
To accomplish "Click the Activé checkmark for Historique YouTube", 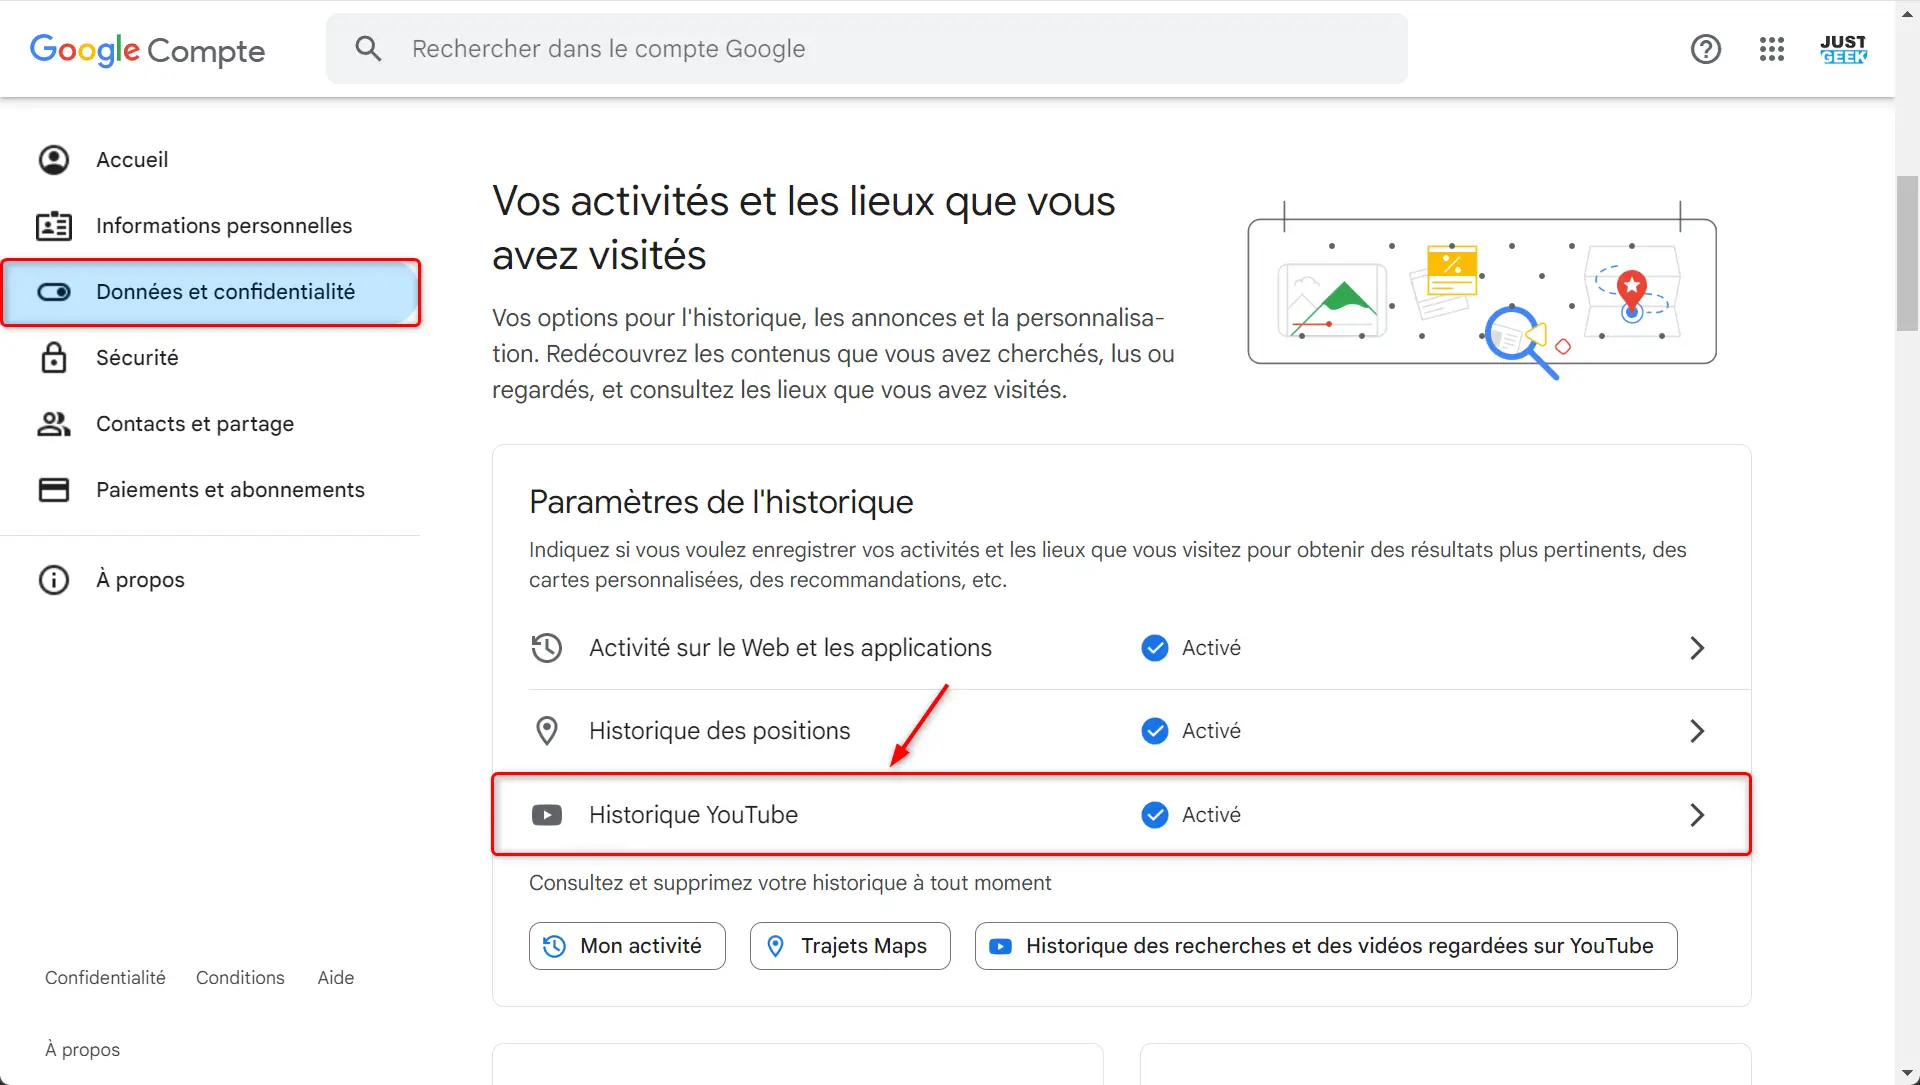I will click(x=1155, y=815).
